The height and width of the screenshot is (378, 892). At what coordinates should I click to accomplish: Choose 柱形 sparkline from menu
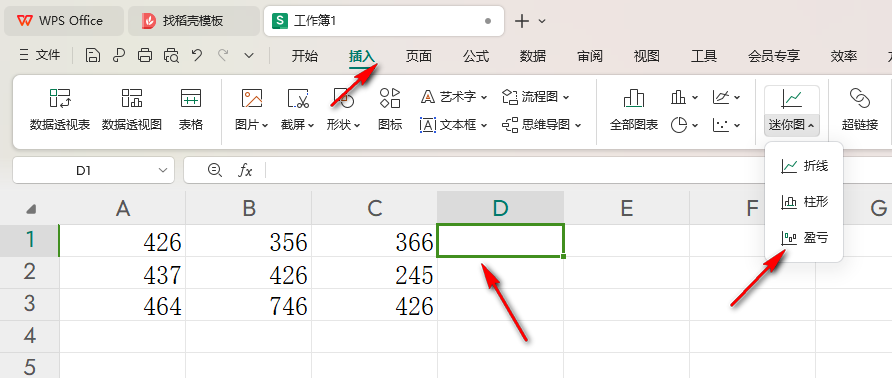coord(804,202)
